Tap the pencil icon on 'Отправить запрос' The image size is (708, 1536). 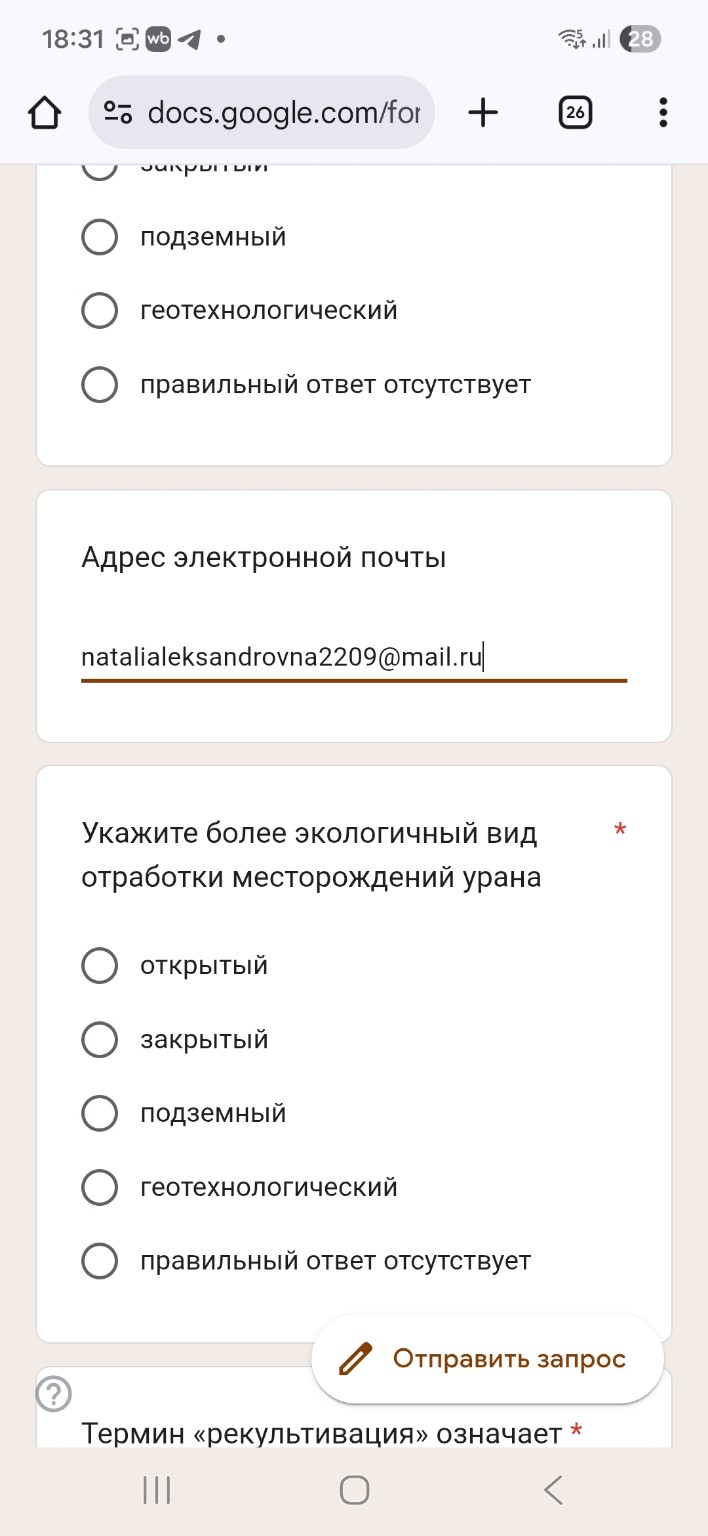[x=352, y=1358]
